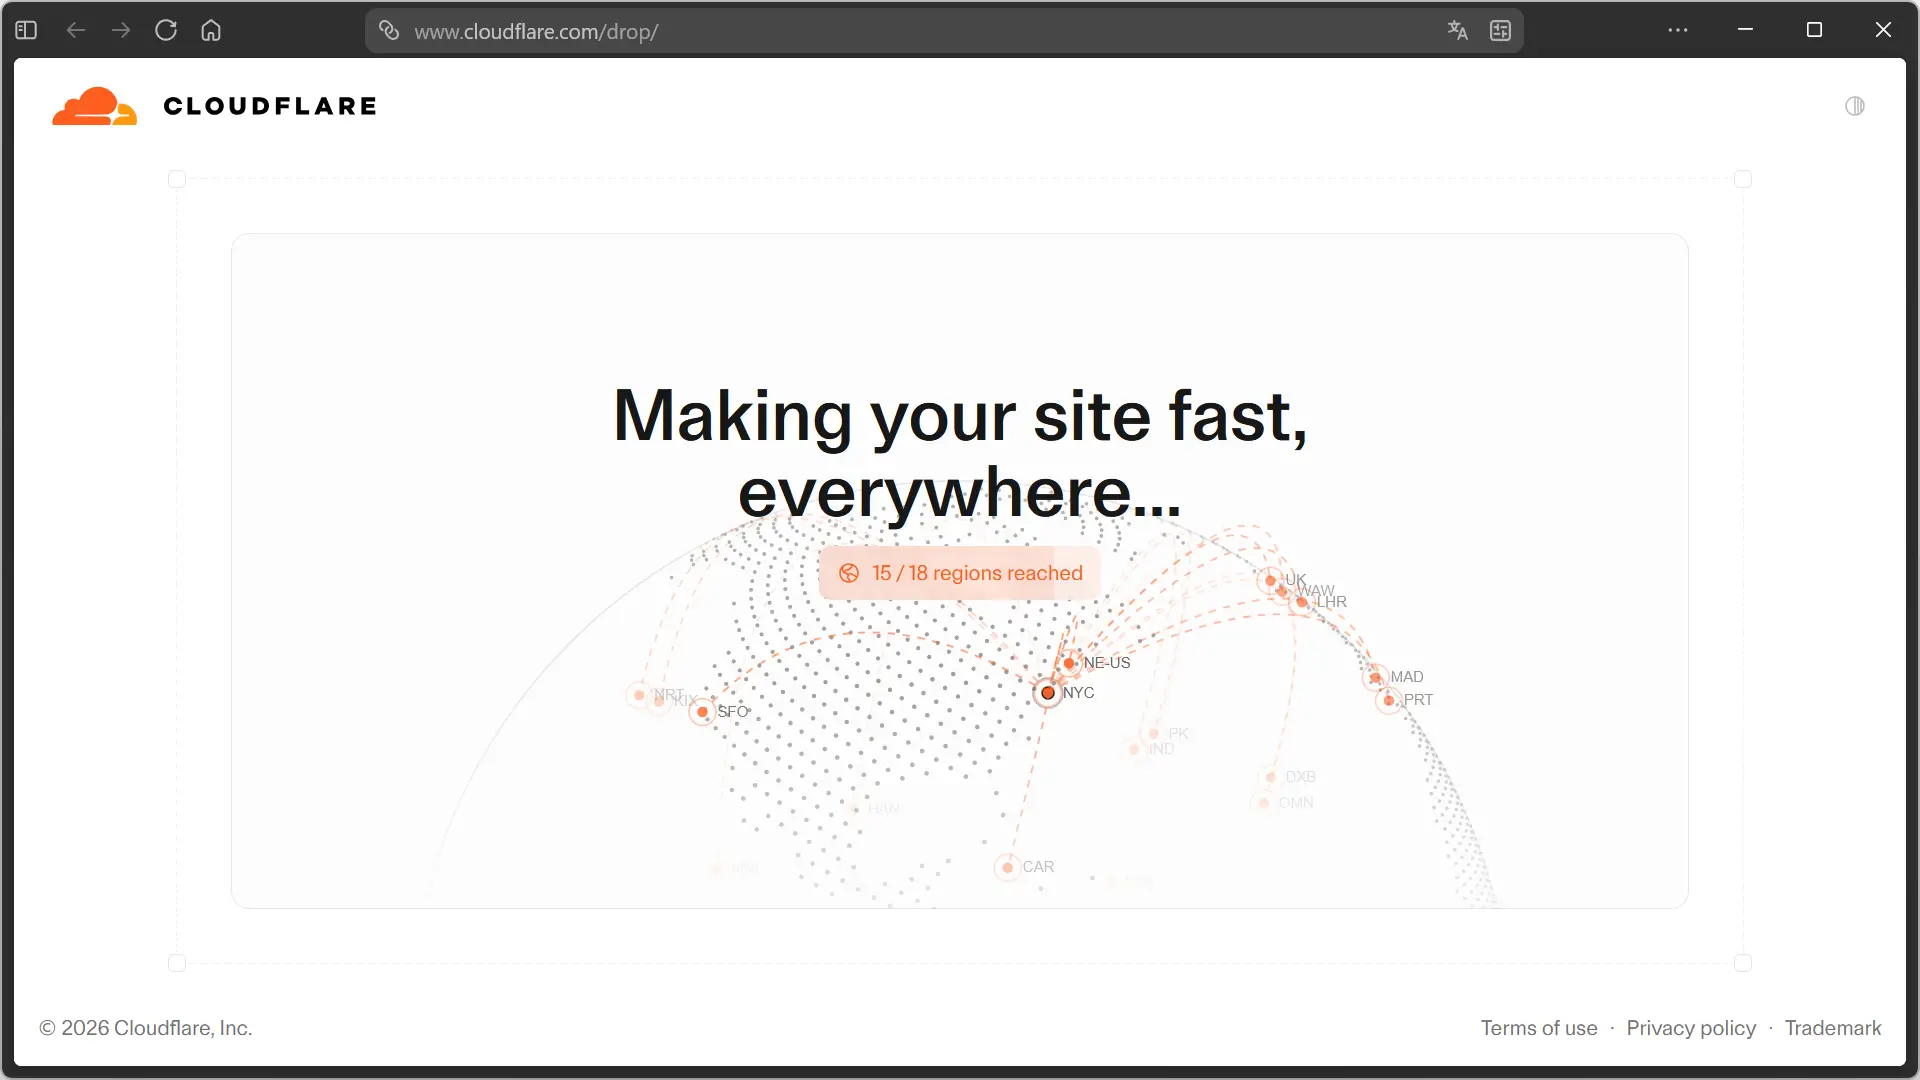Toggle the light/dark theme switch
Viewport: 1920px width, 1080px height.
tap(1855, 106)
